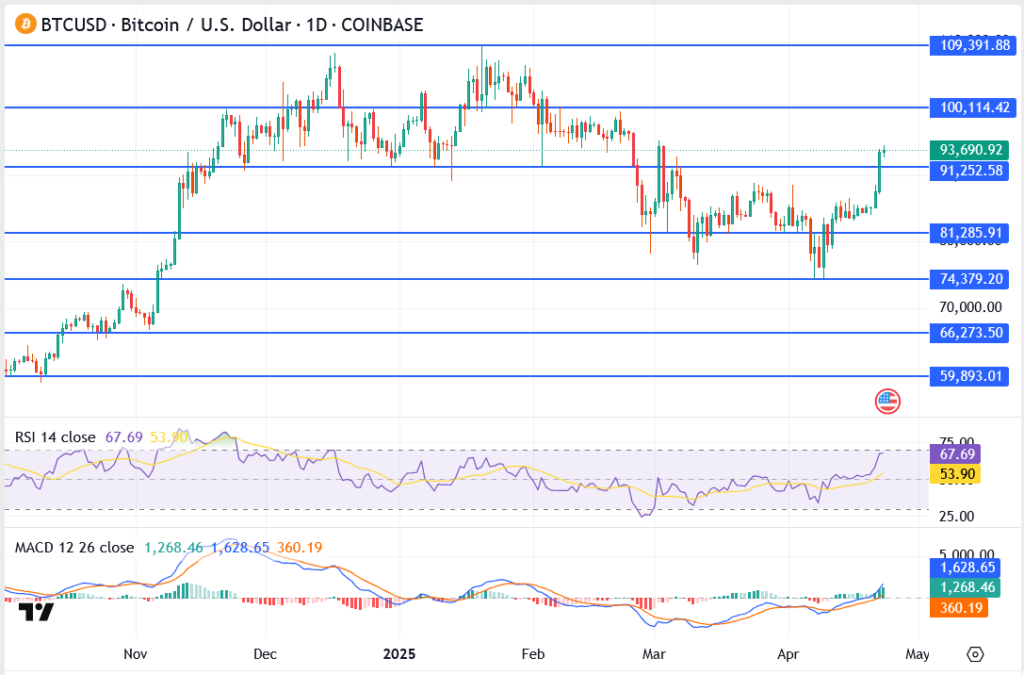The width and height of the screenshot is (1024, 675).
Task: Click the 2025 marker on time axis
Action: (x=398, y=654)
